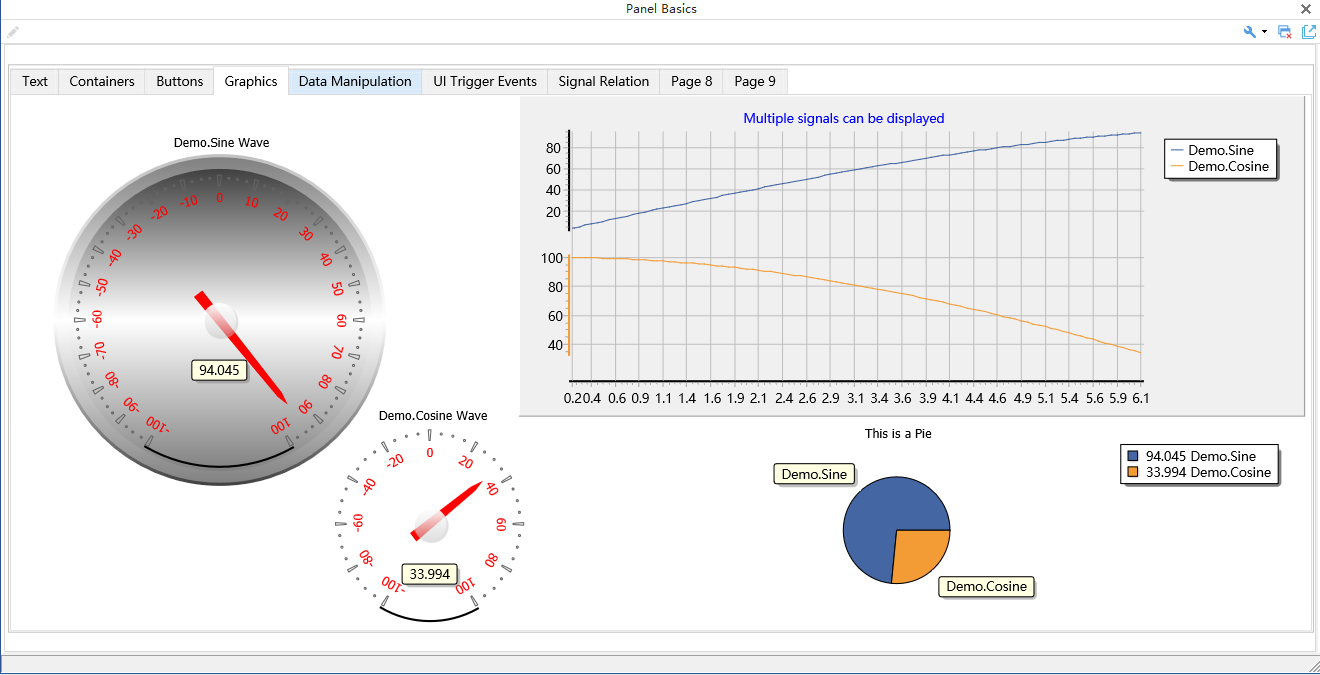The width and height of the screenshot is (1320, 675).
Task: Close the Panel Basics window
Action: 1306,9
